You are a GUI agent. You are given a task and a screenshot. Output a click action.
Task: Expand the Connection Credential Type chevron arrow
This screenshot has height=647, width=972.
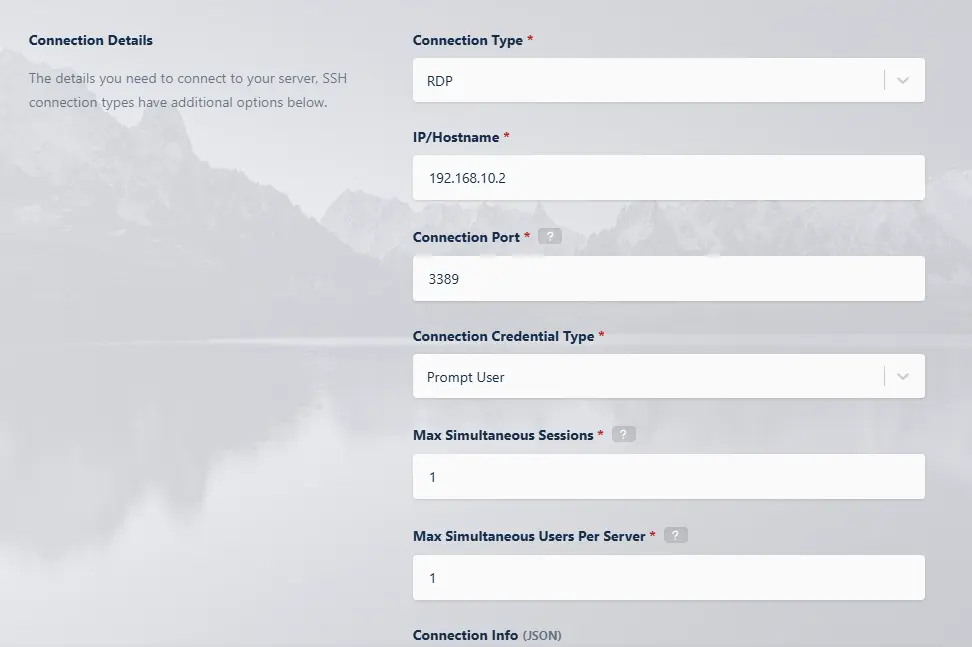tap(903, 377)
